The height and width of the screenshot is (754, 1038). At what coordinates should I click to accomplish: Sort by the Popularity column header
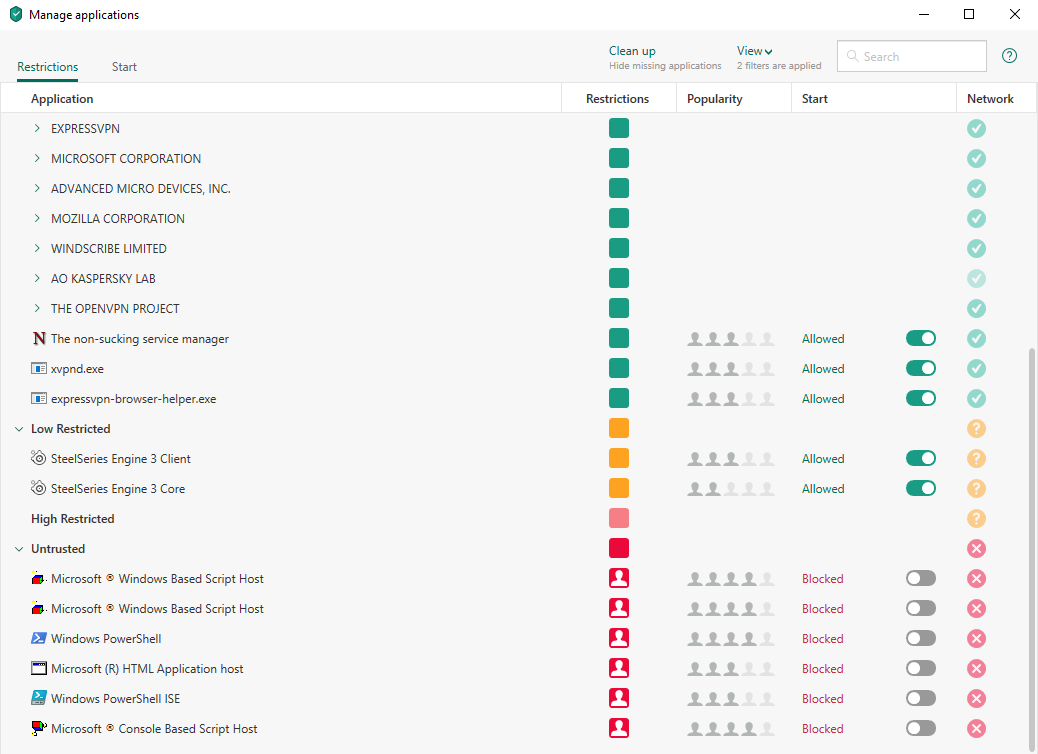click(714, 99)
